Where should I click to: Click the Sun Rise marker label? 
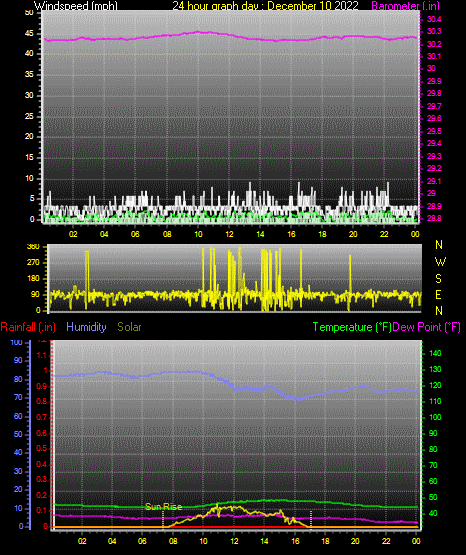point(163,507)
